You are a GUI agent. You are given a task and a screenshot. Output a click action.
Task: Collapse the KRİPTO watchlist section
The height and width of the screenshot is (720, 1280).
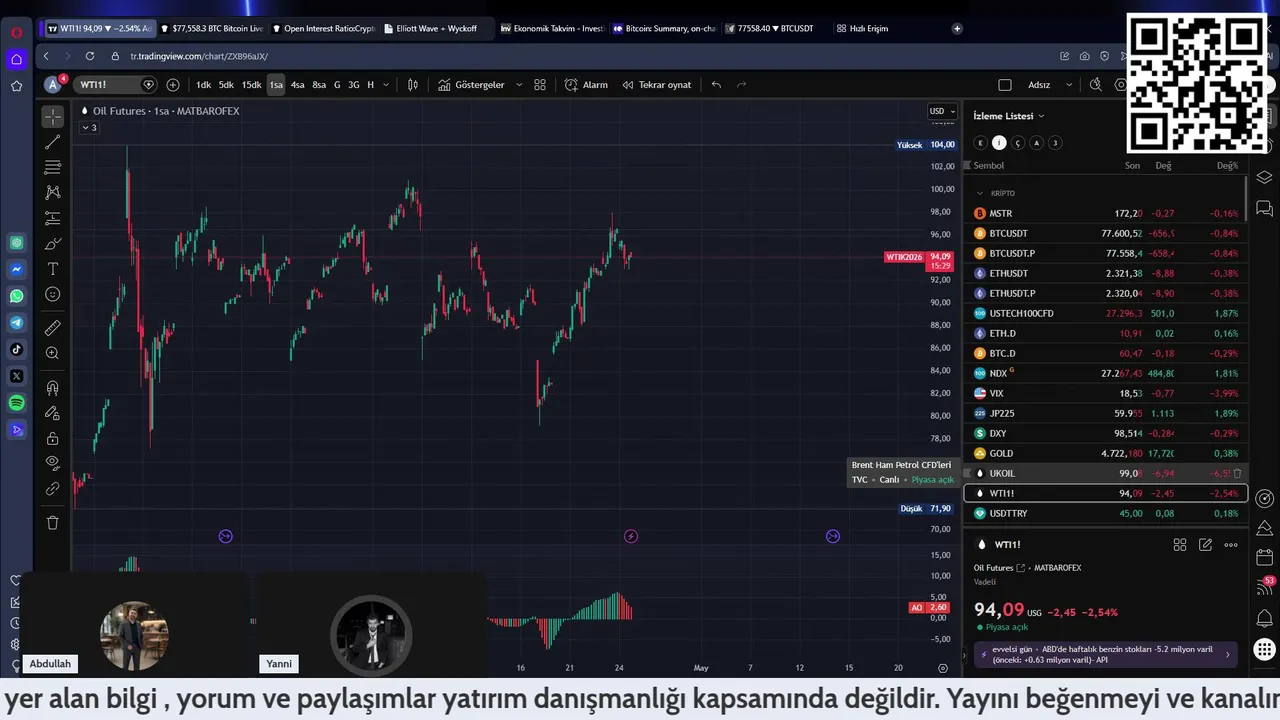pyautogui.click(x=980, y=193)
